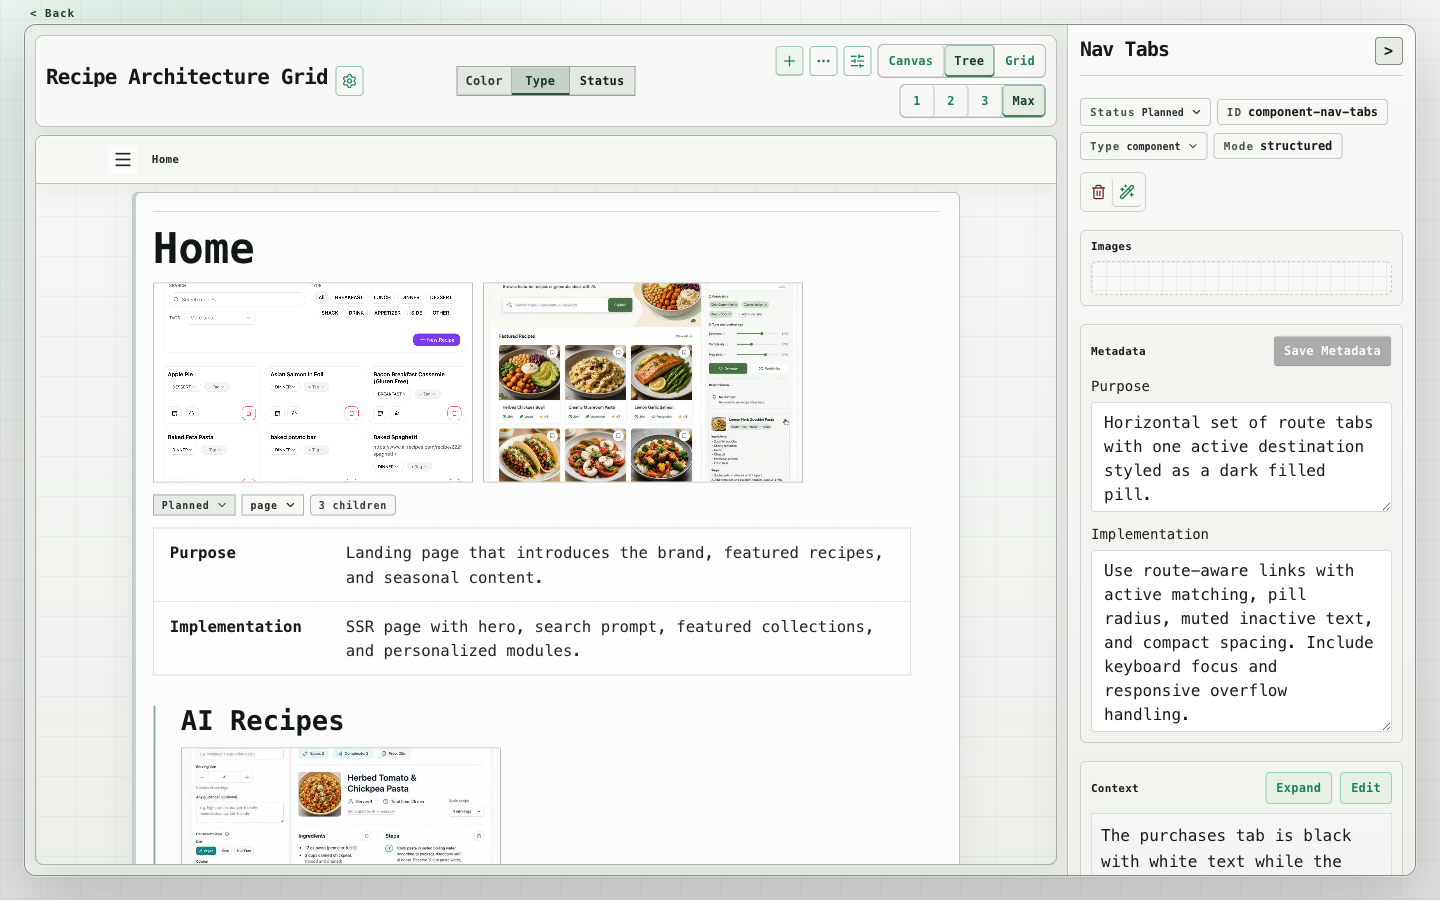Click the Images drop area
This screenshot has width=1440, height=900.
click(x=1241, y=278)
